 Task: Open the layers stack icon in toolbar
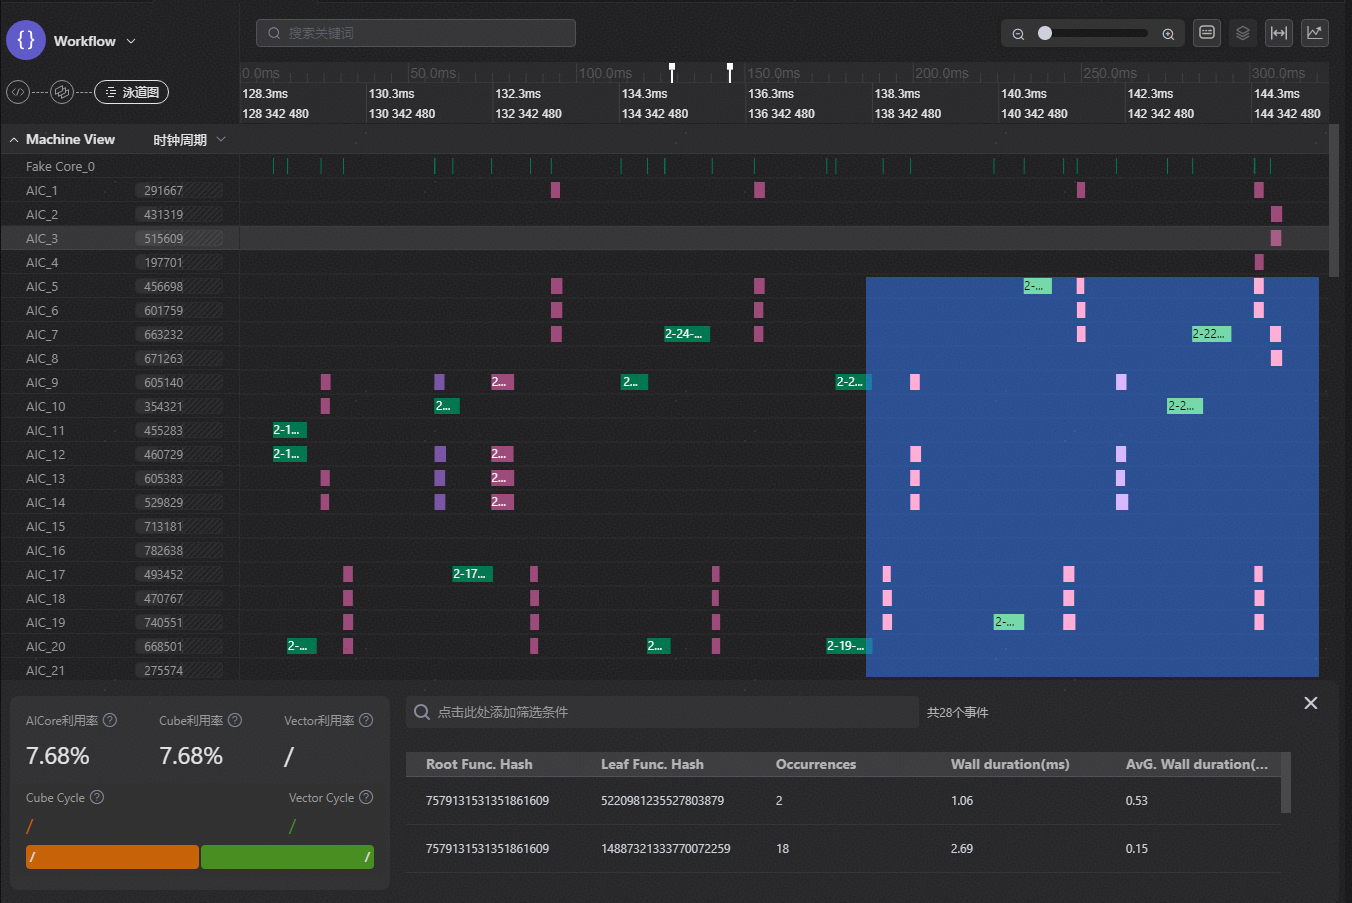point(1242,33)
